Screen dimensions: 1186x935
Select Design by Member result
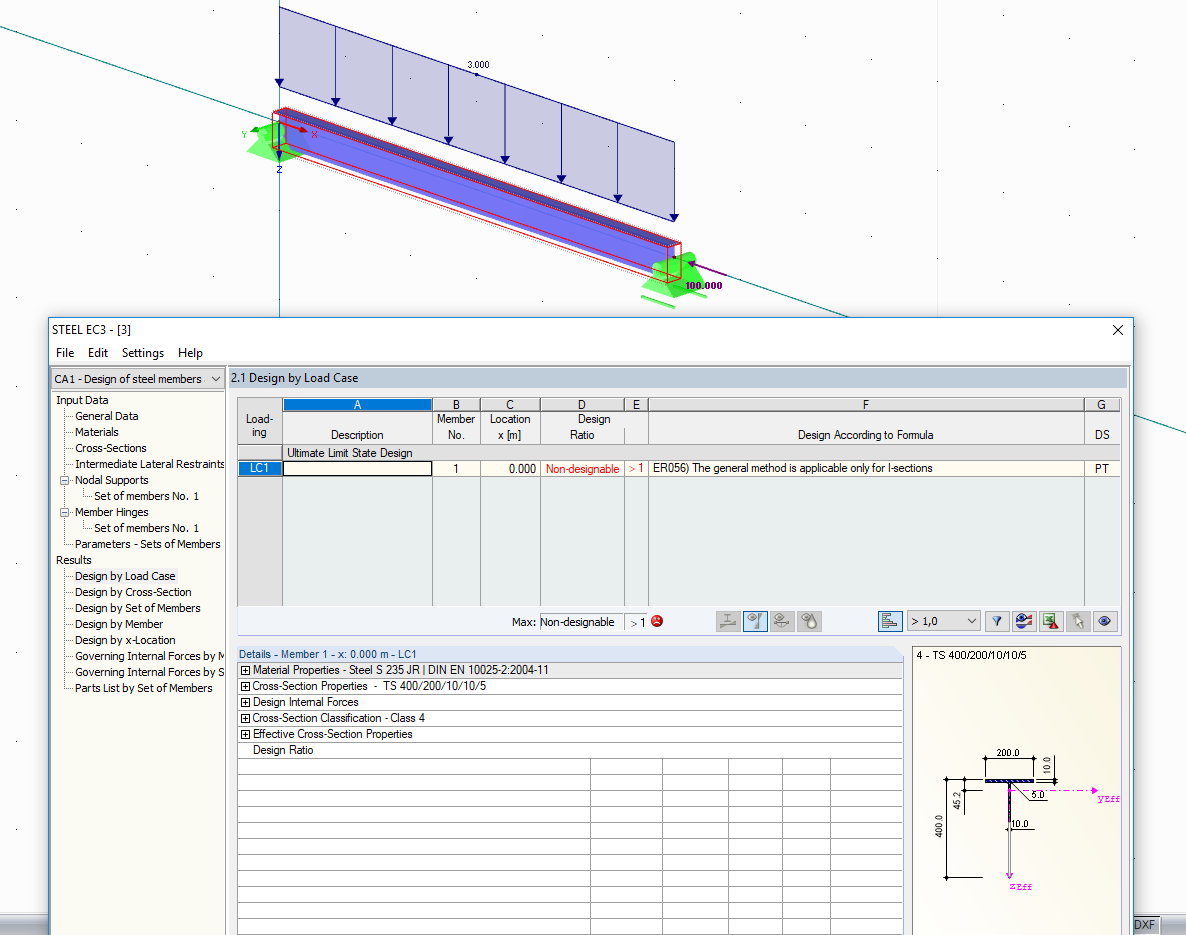(119, 624)
